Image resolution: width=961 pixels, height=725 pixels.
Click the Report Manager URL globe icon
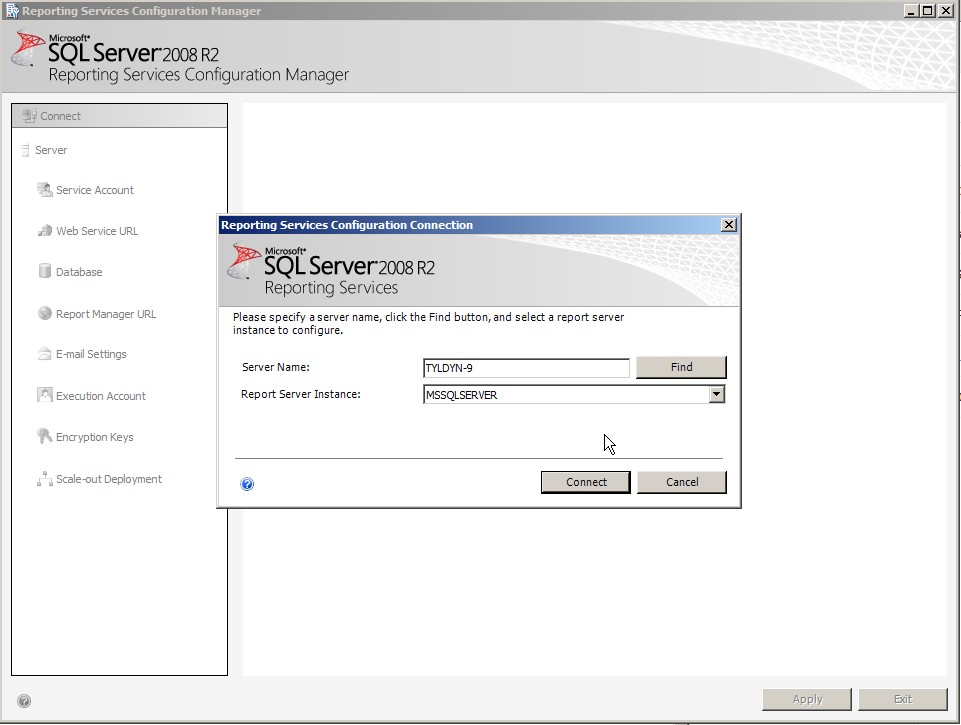tap(44, 314)
